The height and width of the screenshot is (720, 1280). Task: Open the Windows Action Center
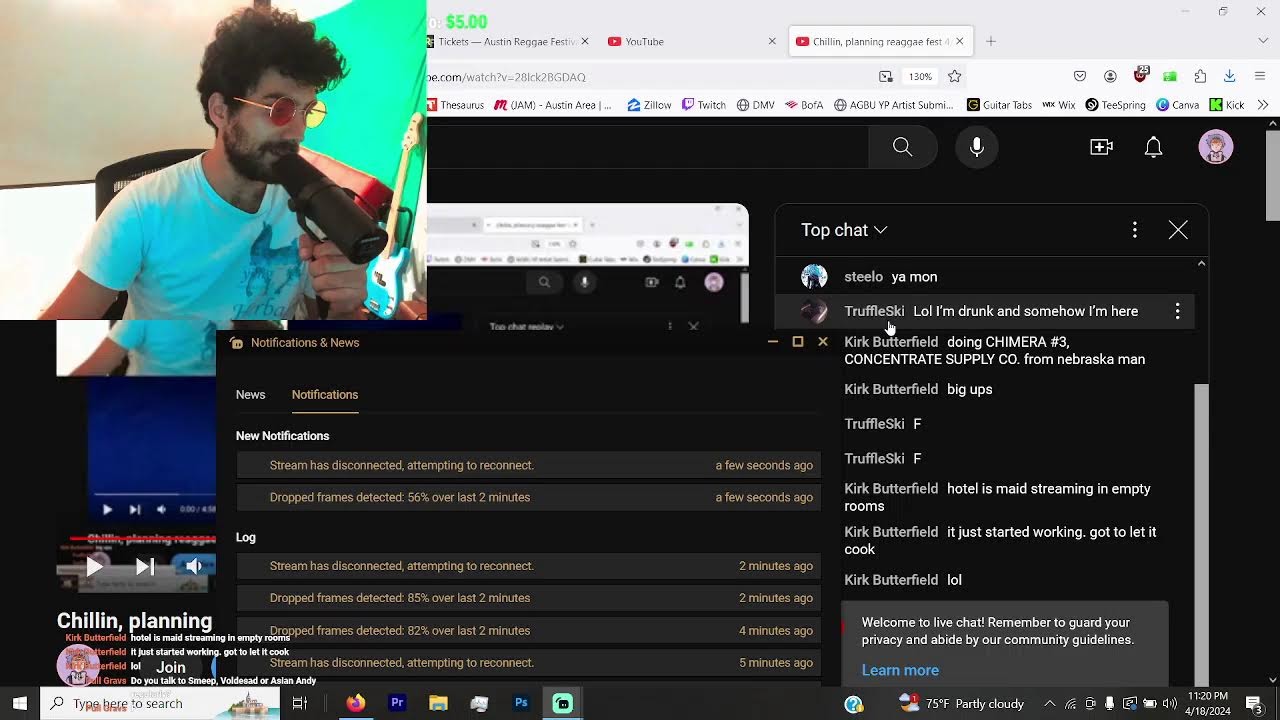click(x=1254, y=703)
